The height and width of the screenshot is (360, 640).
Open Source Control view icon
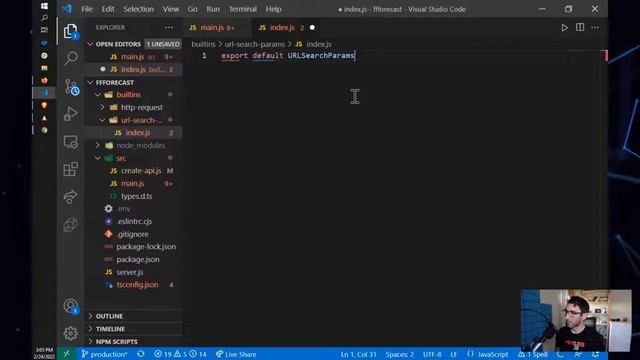[71, 87]
